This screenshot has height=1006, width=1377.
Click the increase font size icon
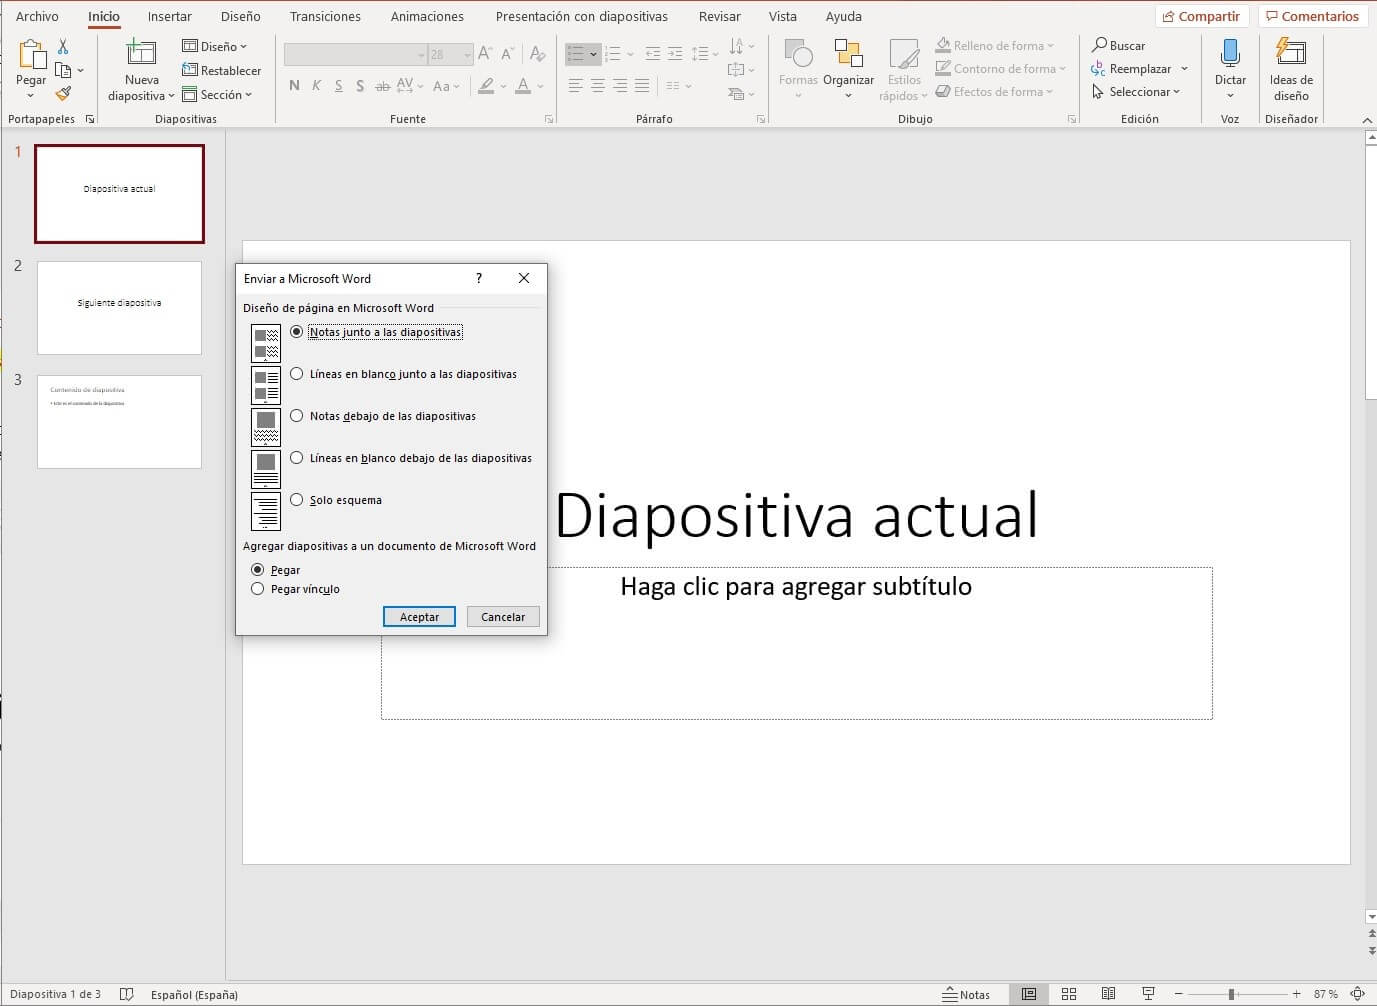click(x=485, y=54)
